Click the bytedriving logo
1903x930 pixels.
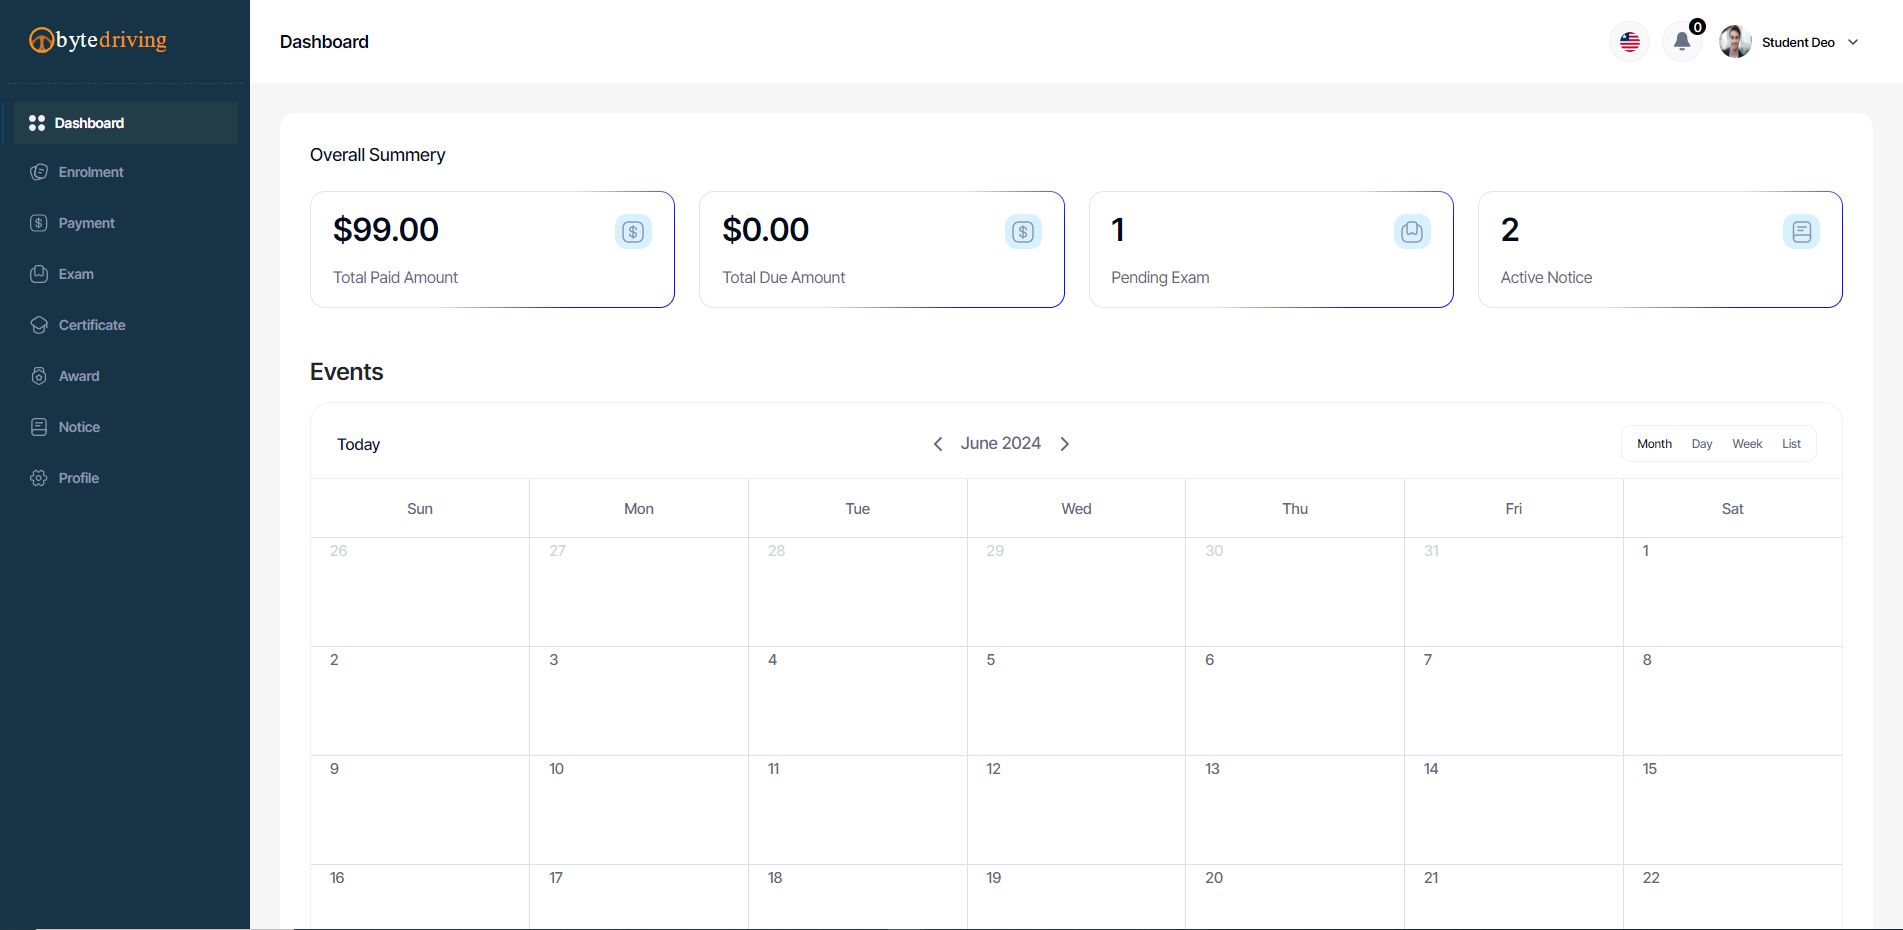coord(98,40)
